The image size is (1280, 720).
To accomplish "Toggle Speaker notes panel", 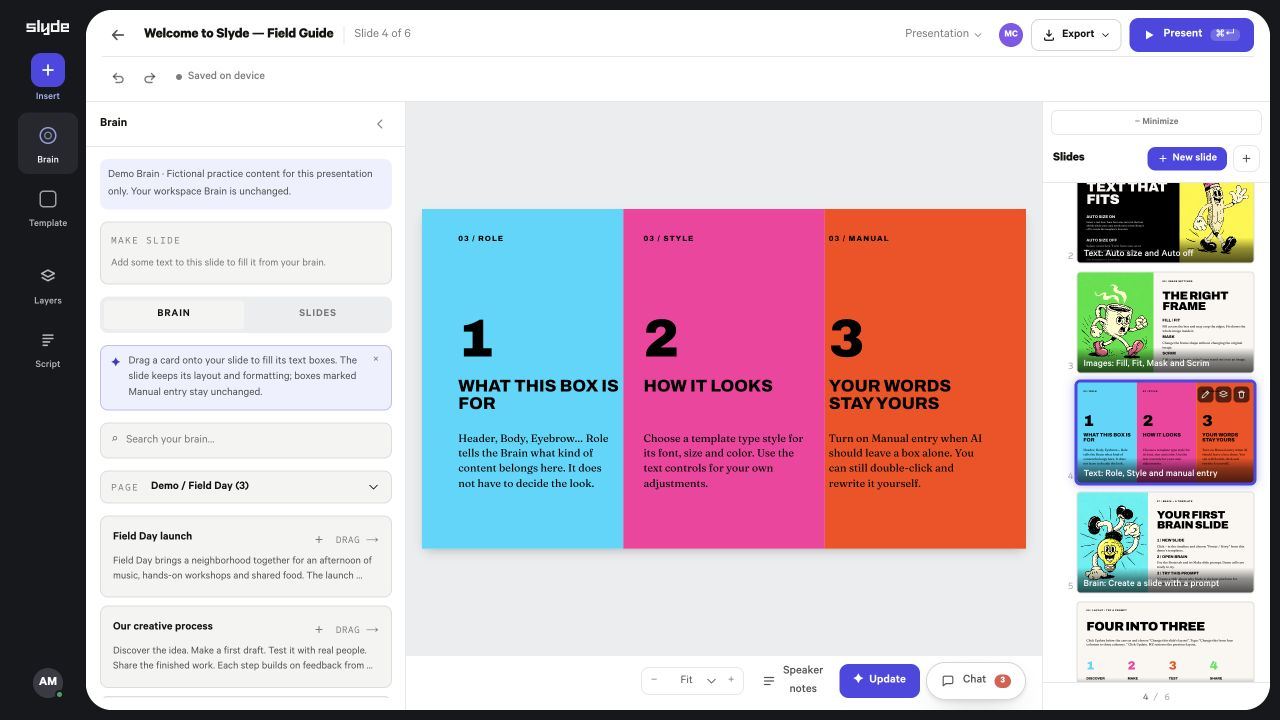I will [x=793, y=680].
